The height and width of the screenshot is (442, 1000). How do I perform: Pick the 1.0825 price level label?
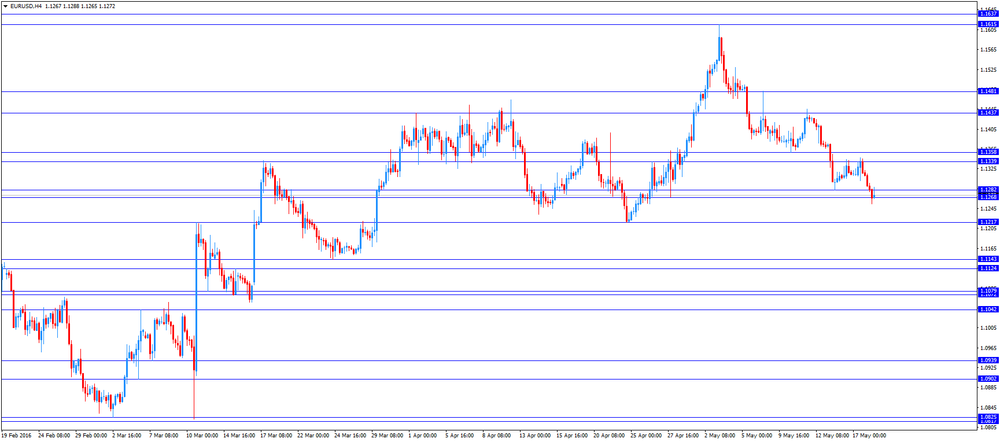point(988,417)
